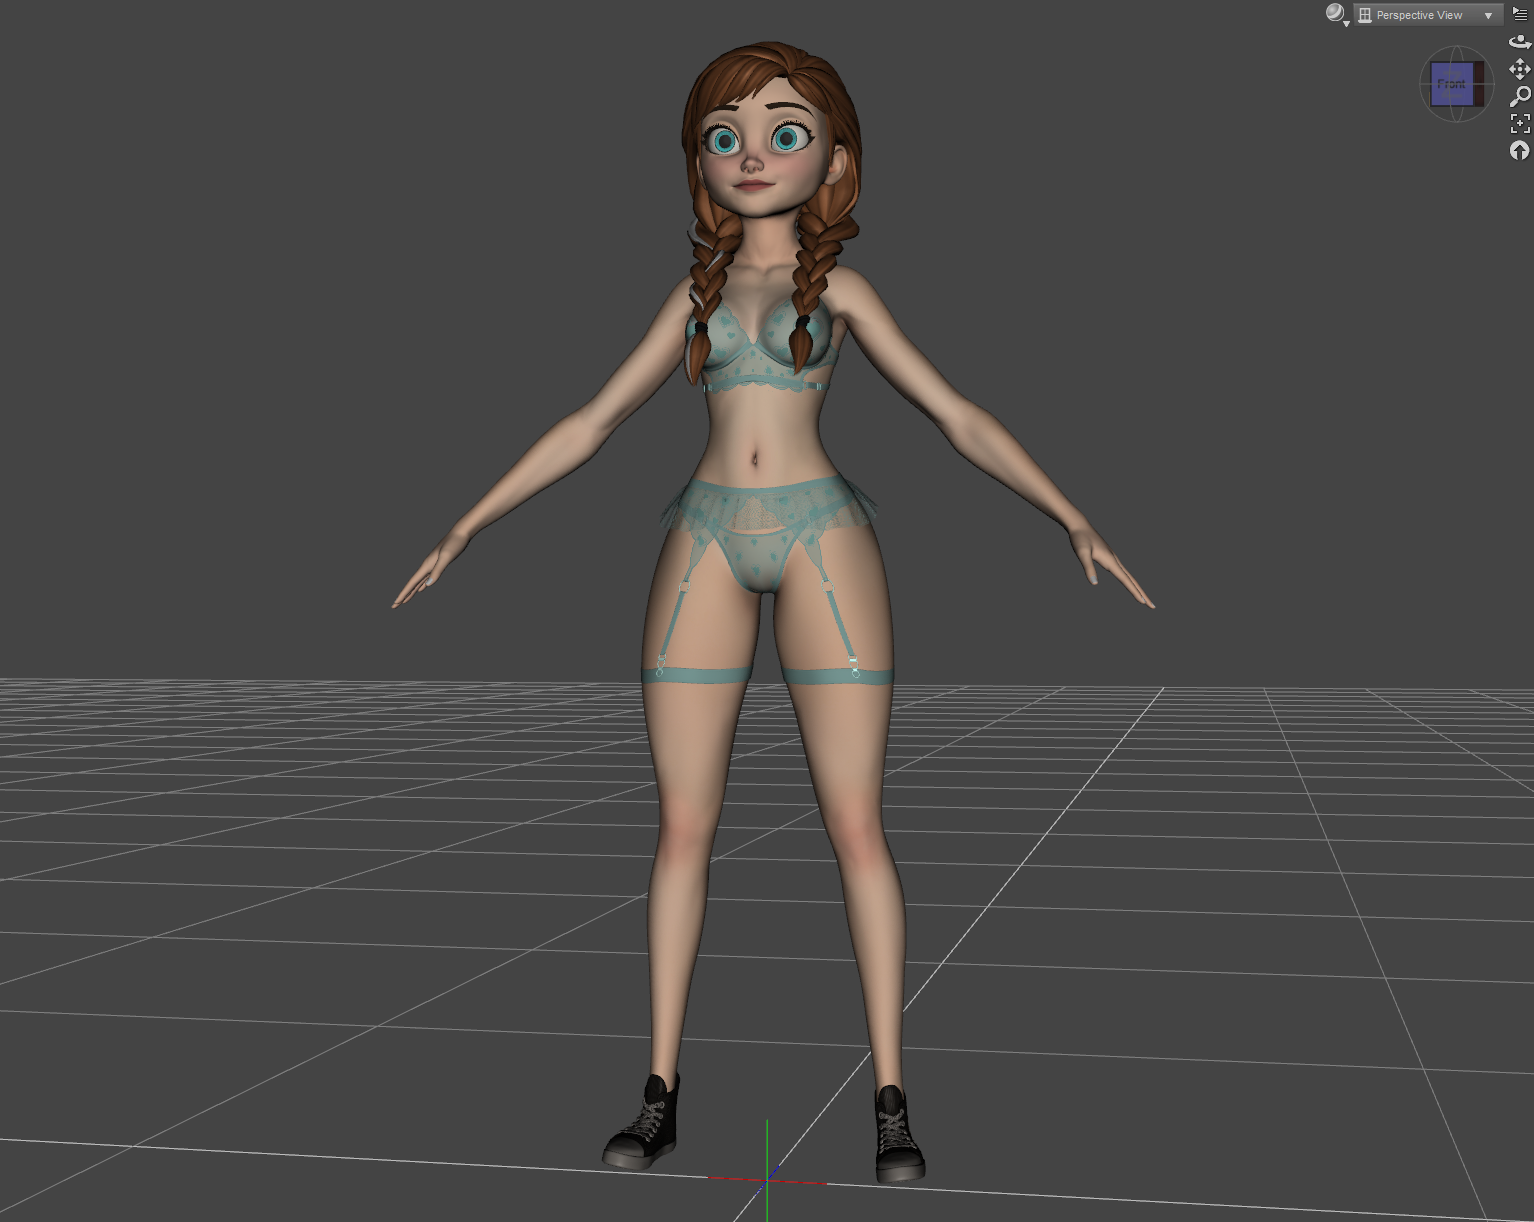Select the zoom magnifier camera control
This screenshot has height=1222, width=1534.
(x=1520, y=96)
